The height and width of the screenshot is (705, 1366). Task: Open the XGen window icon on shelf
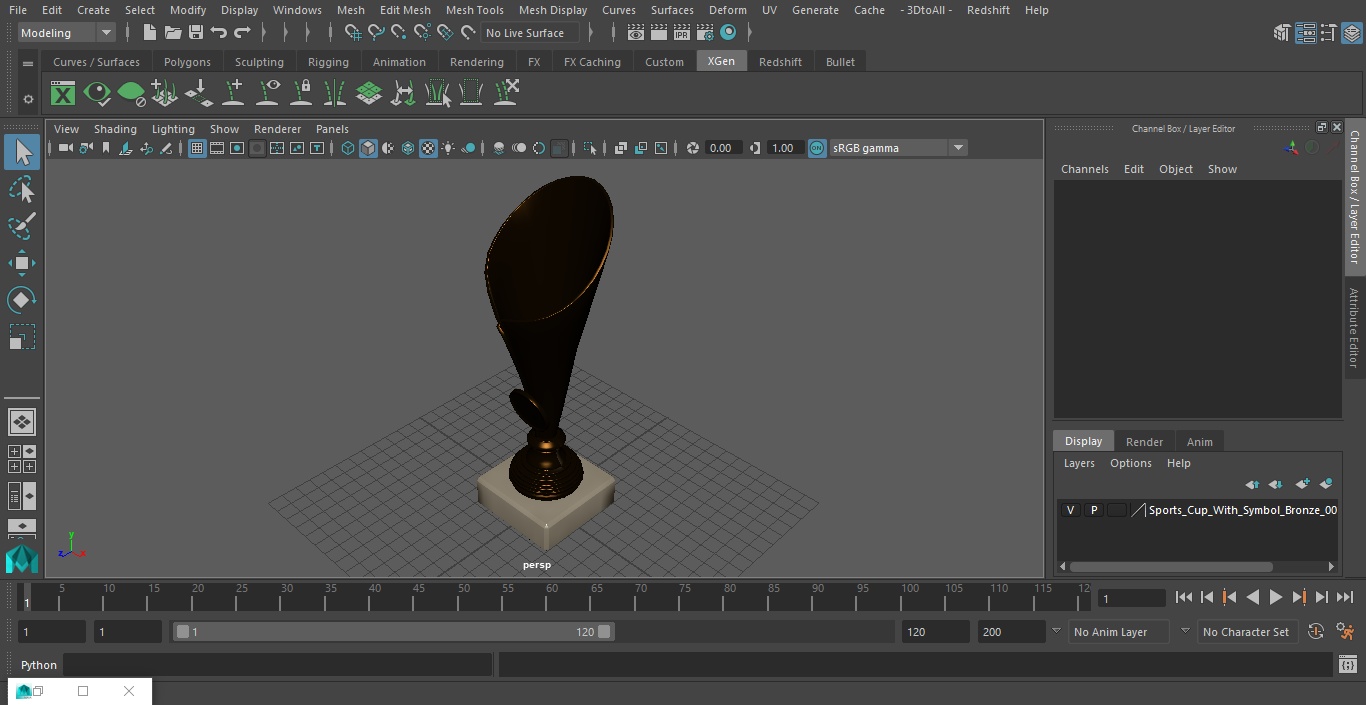click(63, 94)
